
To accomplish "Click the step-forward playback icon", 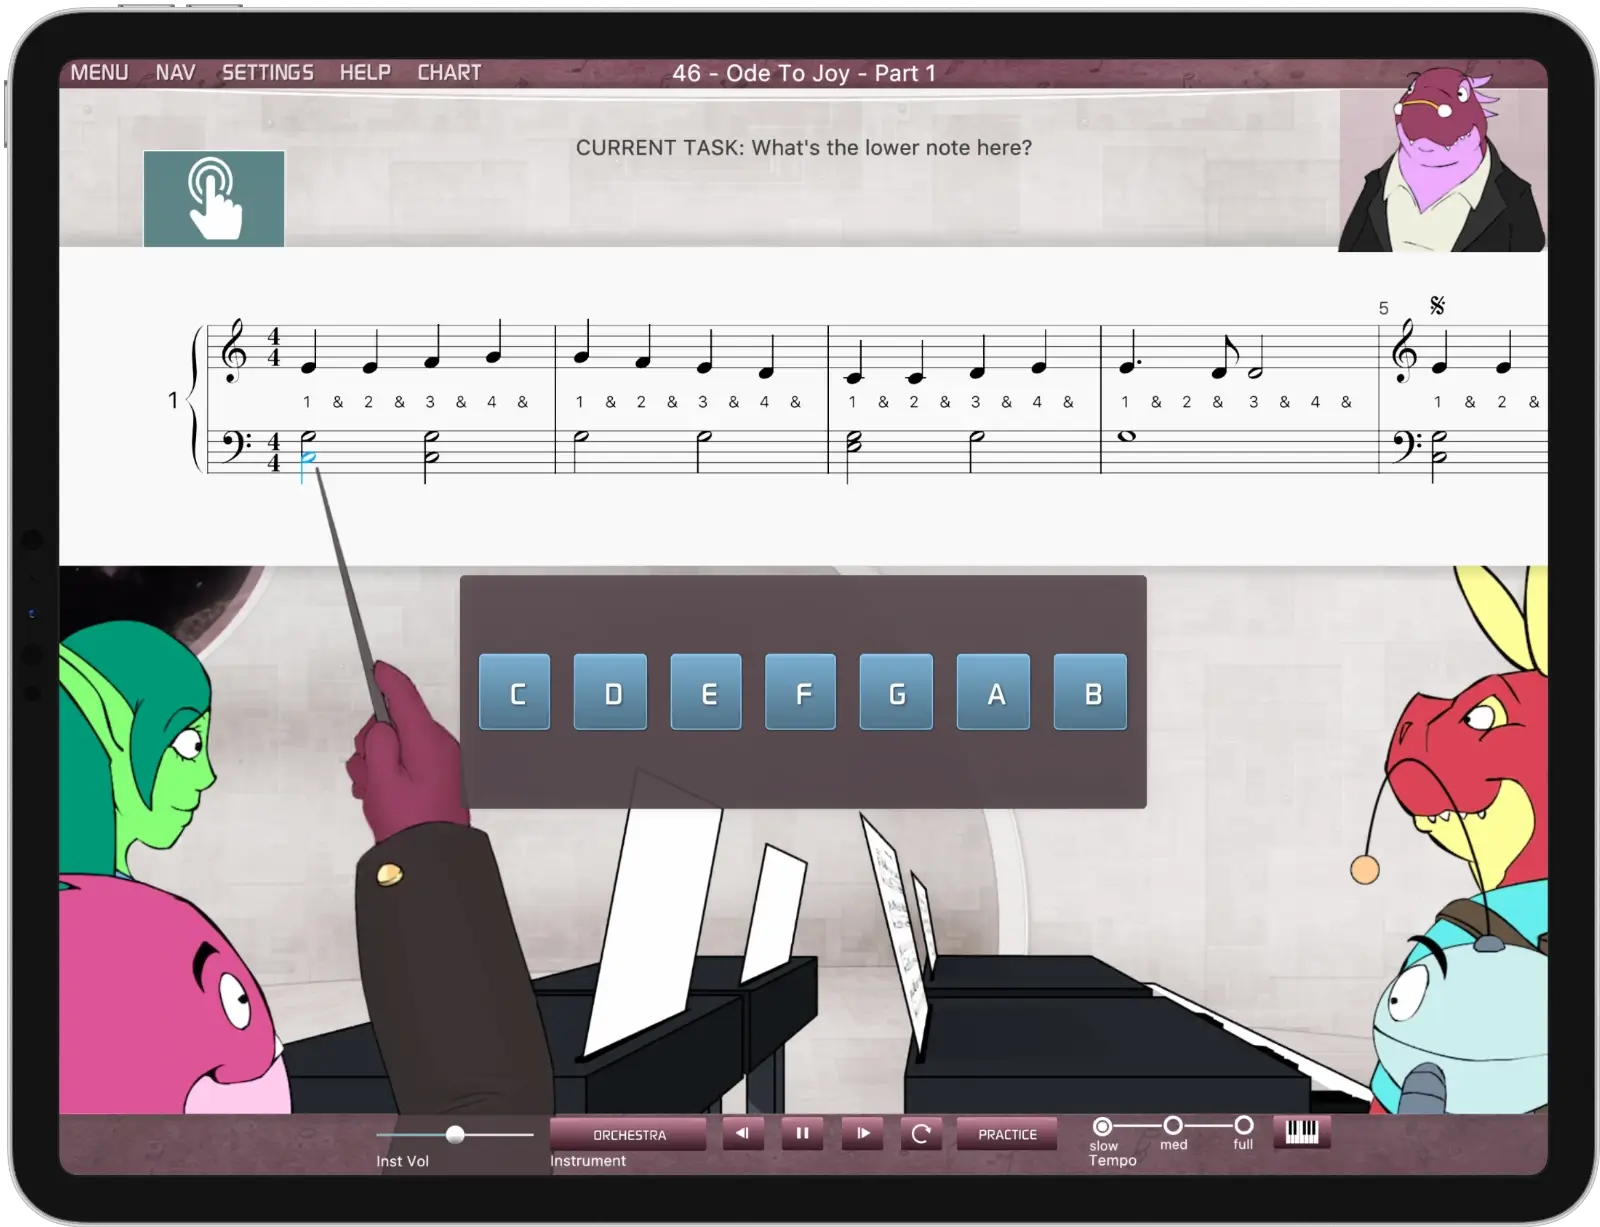I will [x=863, y=1133].
